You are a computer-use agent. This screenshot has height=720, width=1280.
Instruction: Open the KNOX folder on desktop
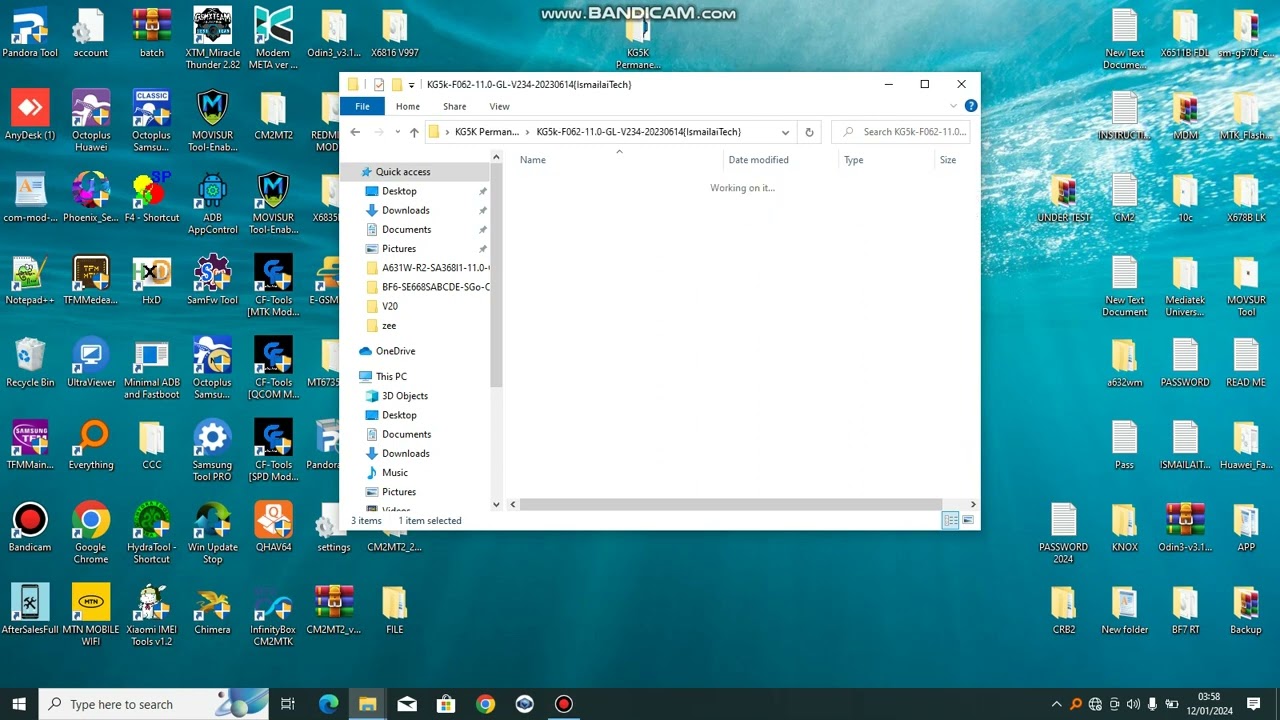pos(1124,526)
